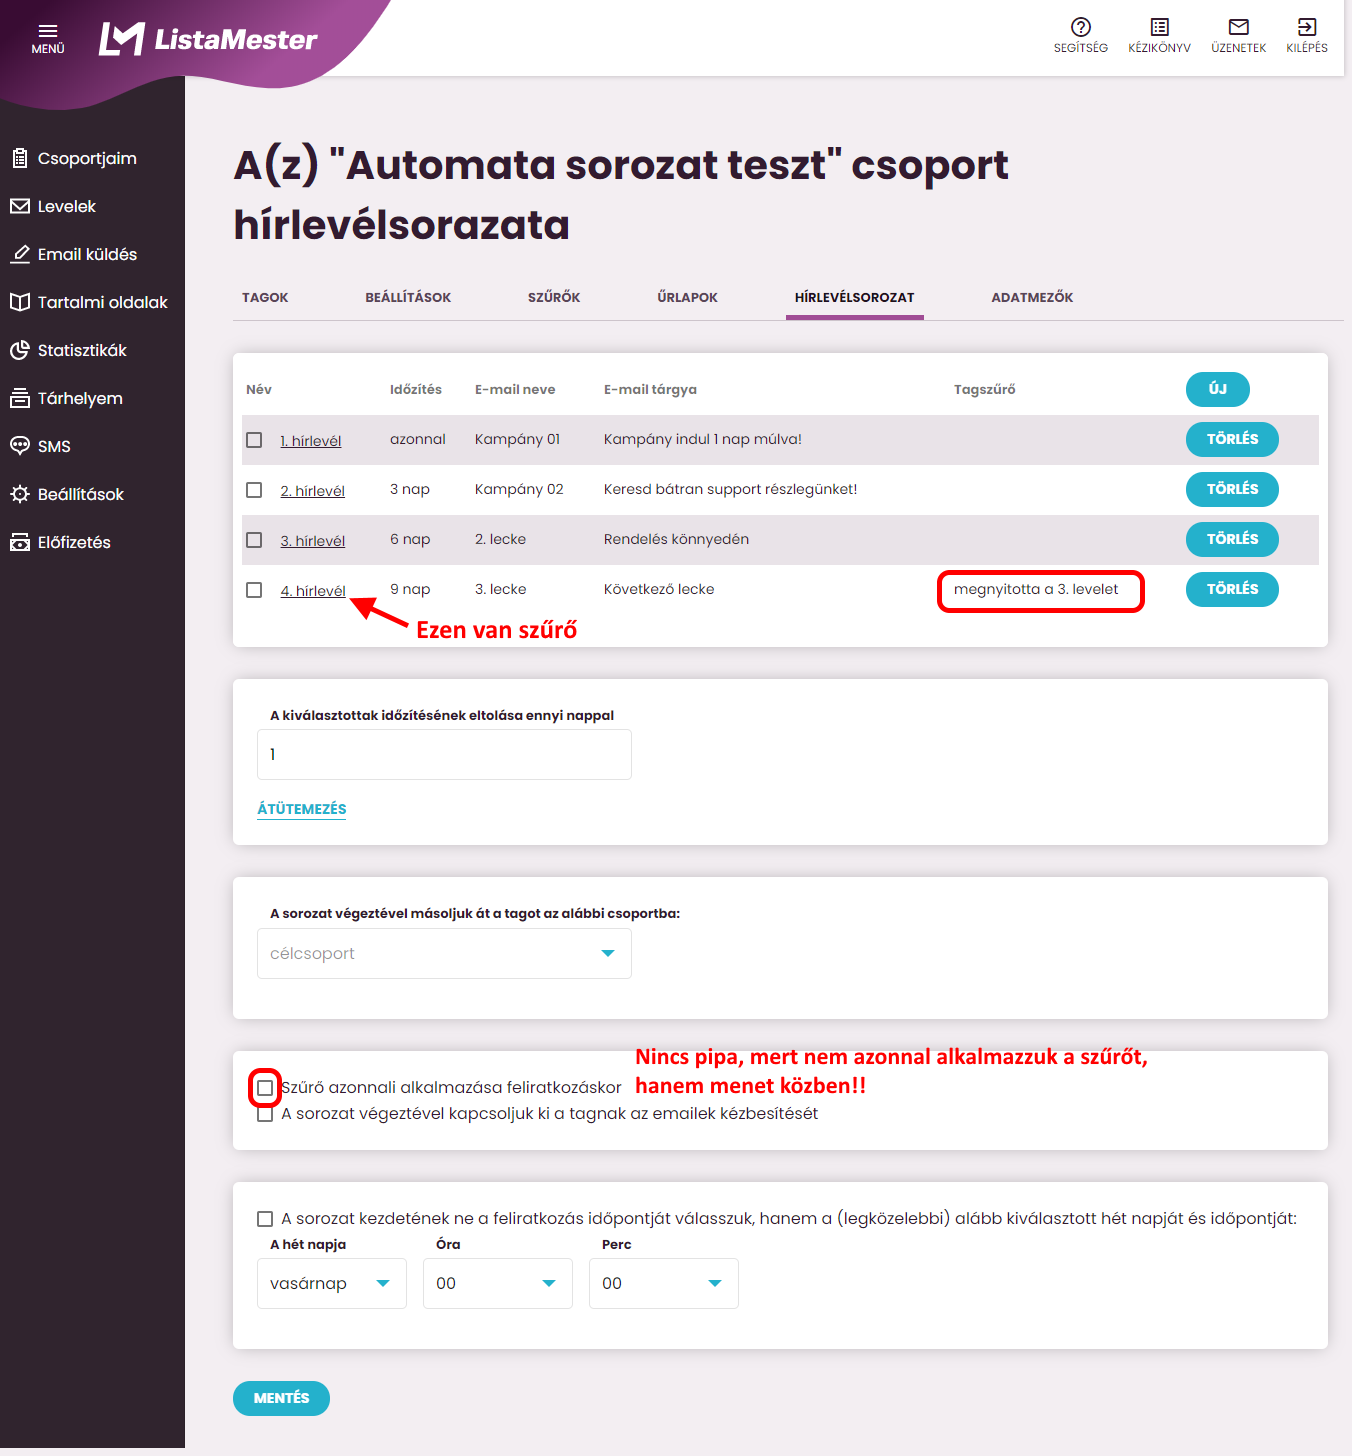Screen dimensions: 1352x1456
Task: Enable A sorozat végeztével kapcsoljuk ki checkbox
Action: pos(265,1114)
